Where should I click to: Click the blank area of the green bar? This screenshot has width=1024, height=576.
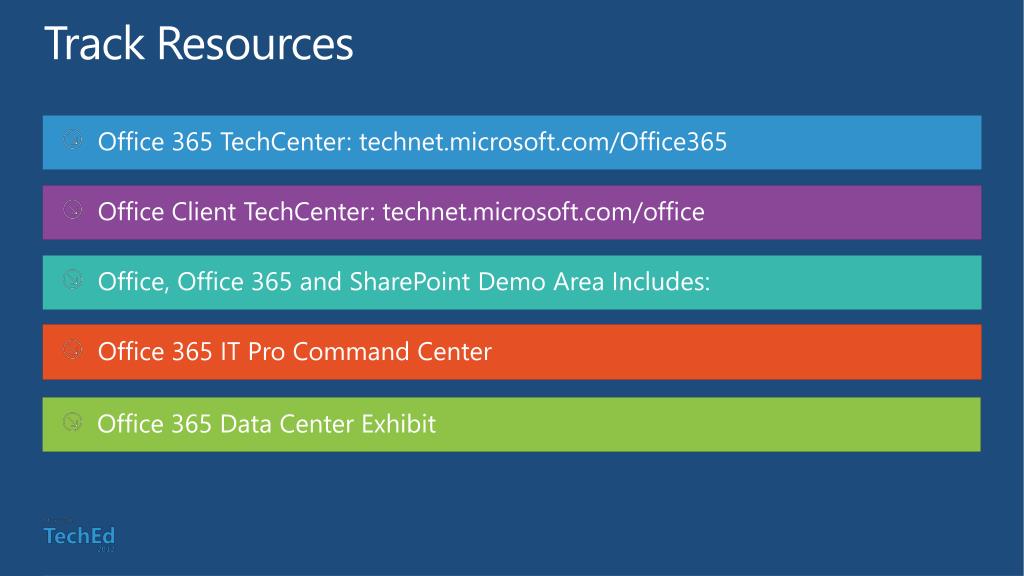[709, 424]
